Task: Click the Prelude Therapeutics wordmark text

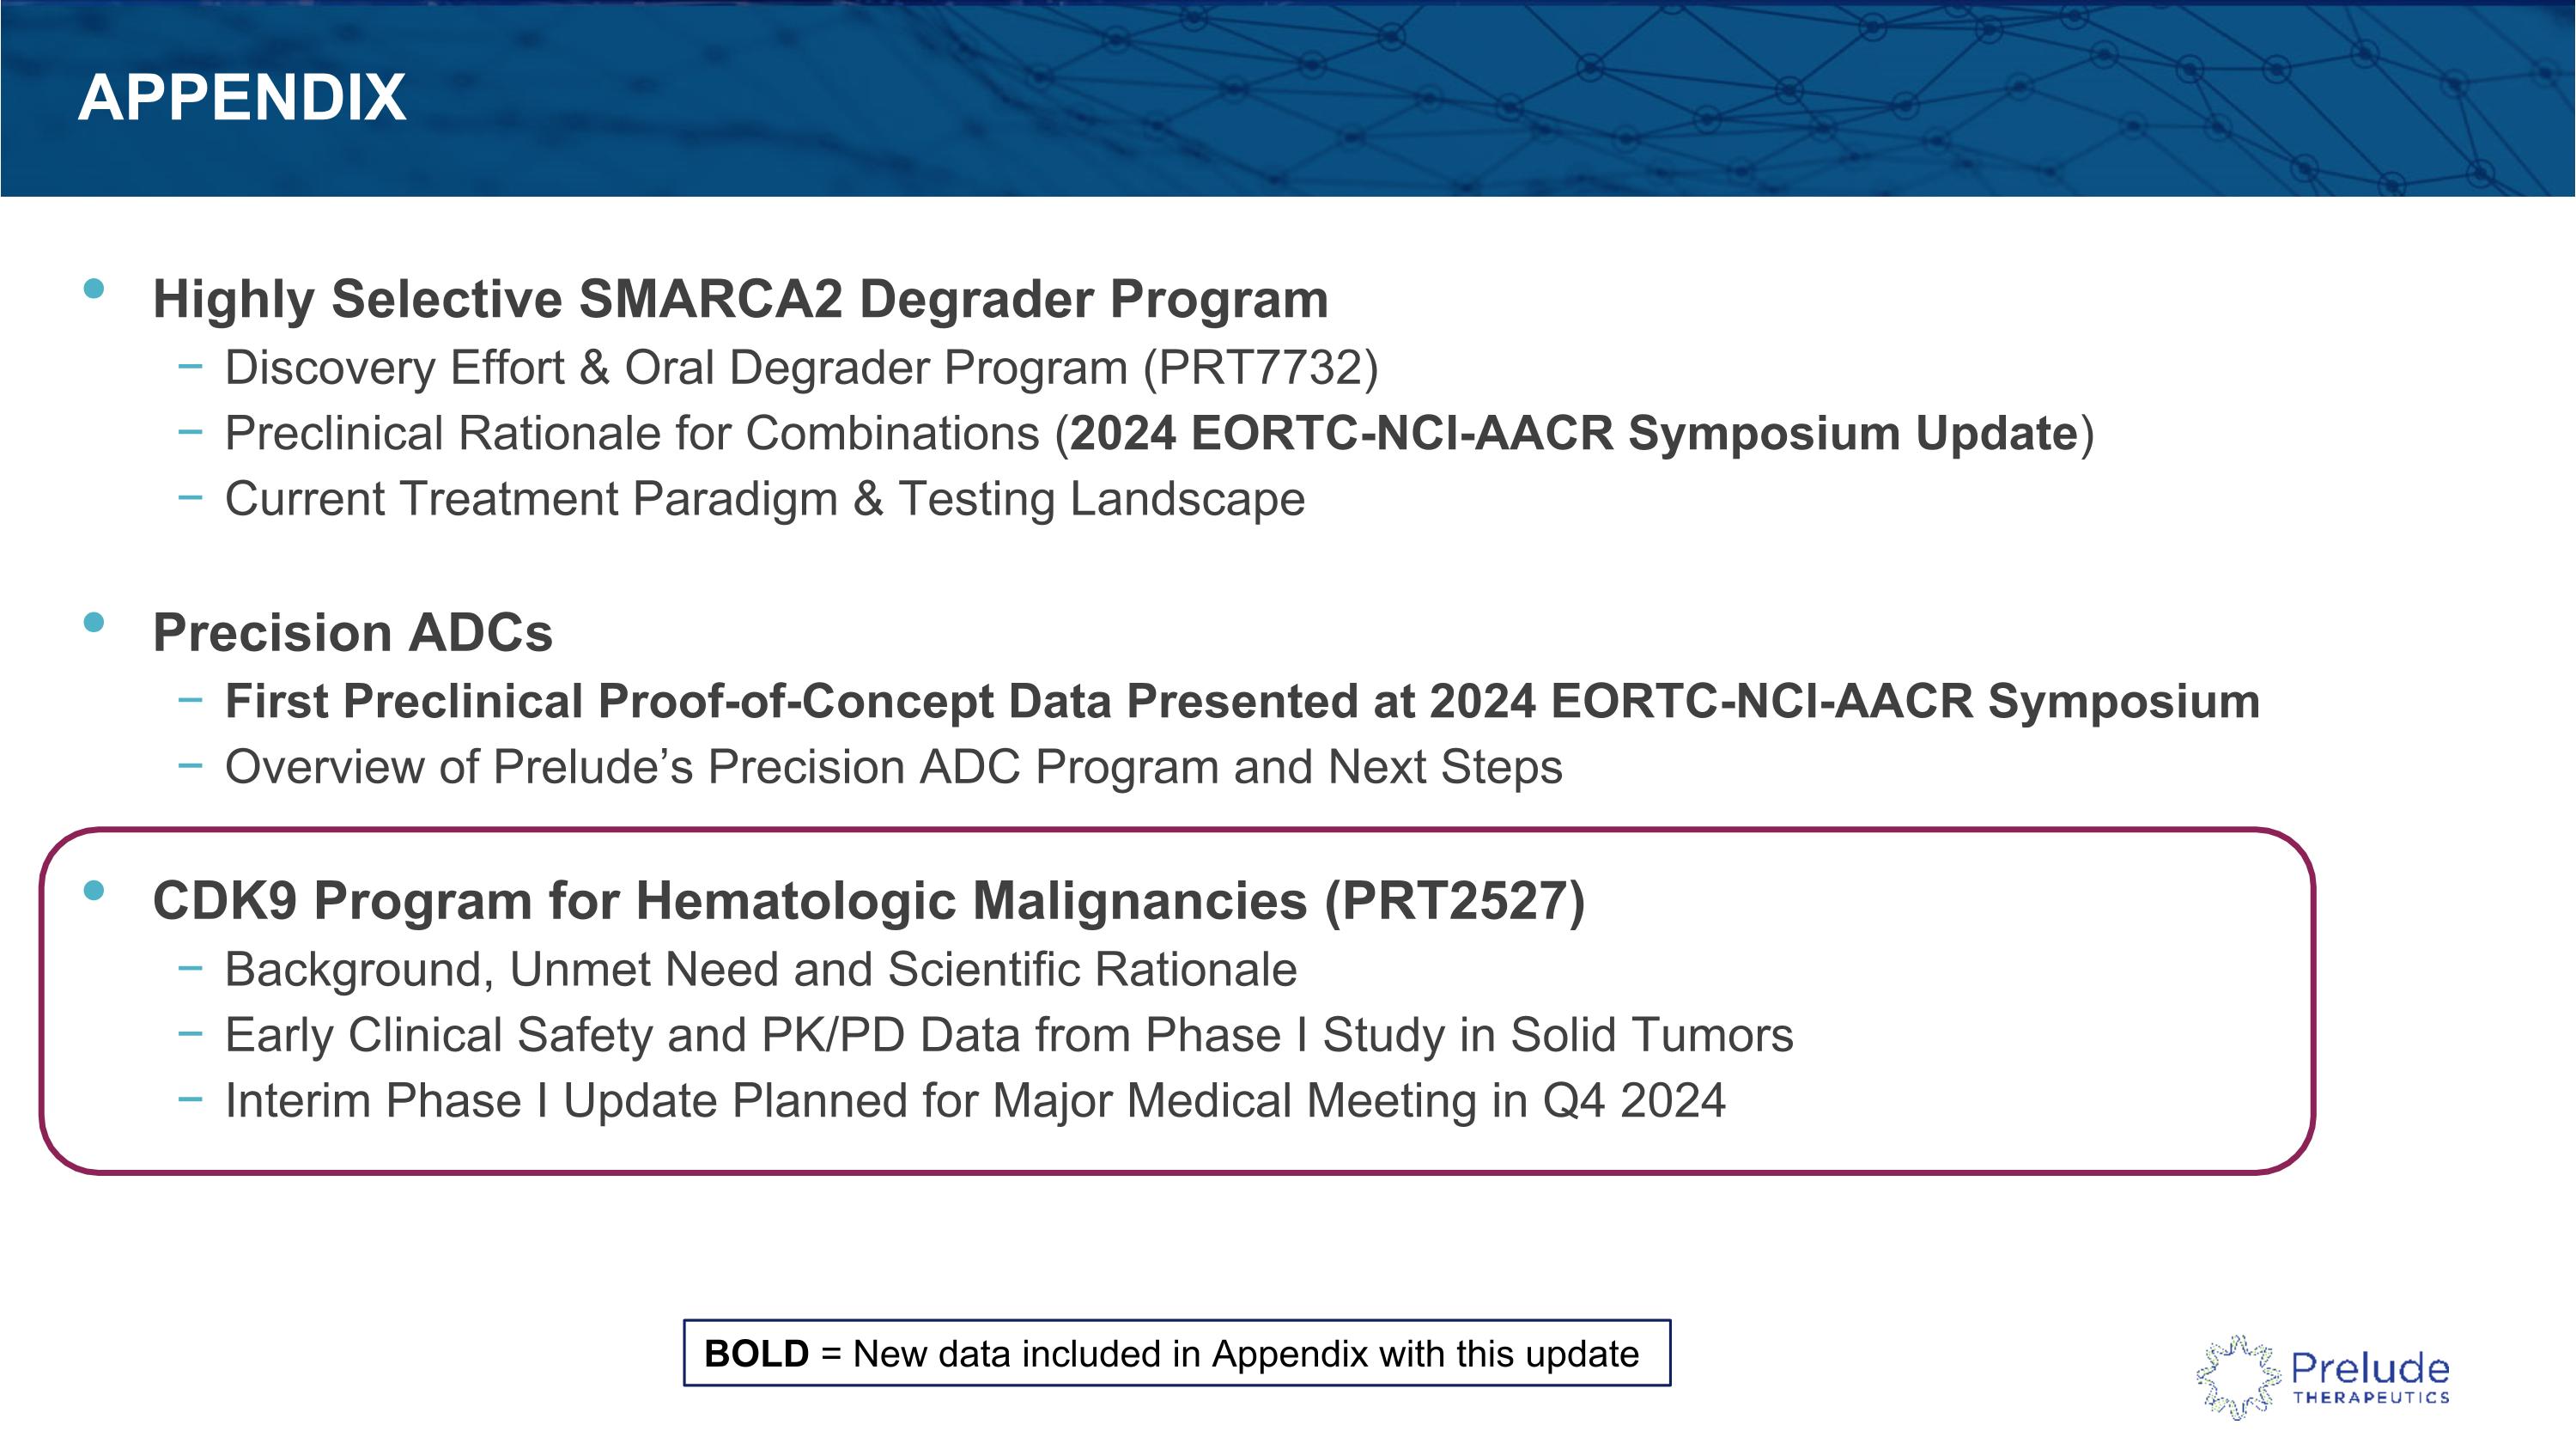Action: click(2370, 1378)
